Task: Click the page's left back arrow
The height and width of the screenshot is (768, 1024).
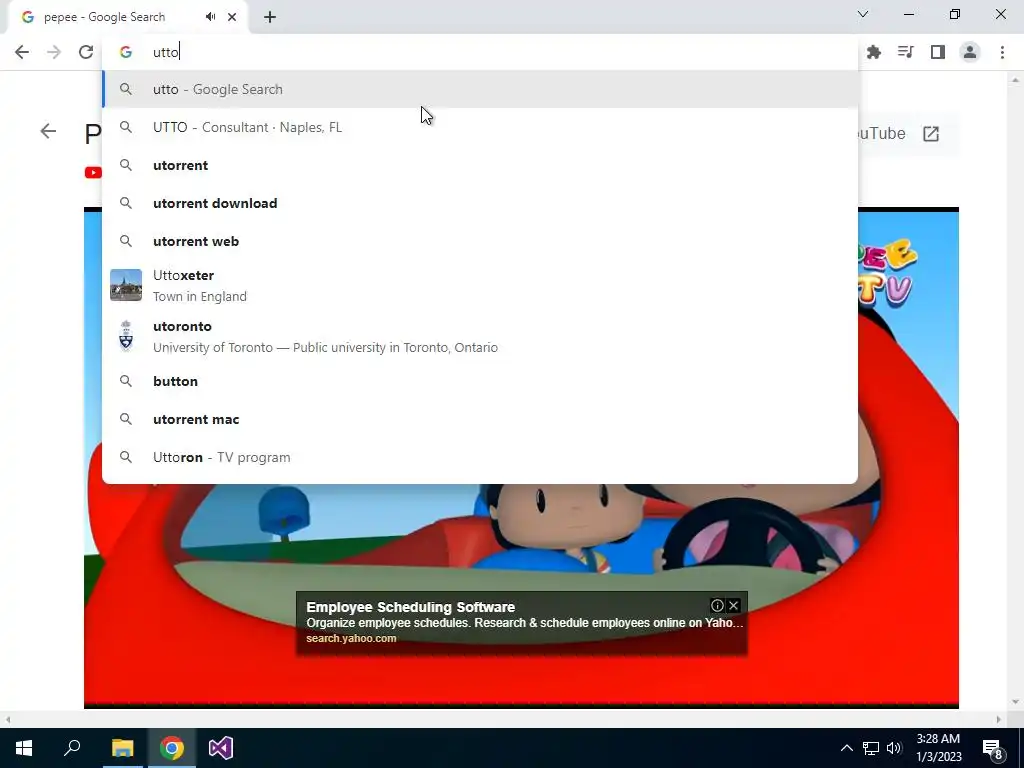Action: point(48,131)
